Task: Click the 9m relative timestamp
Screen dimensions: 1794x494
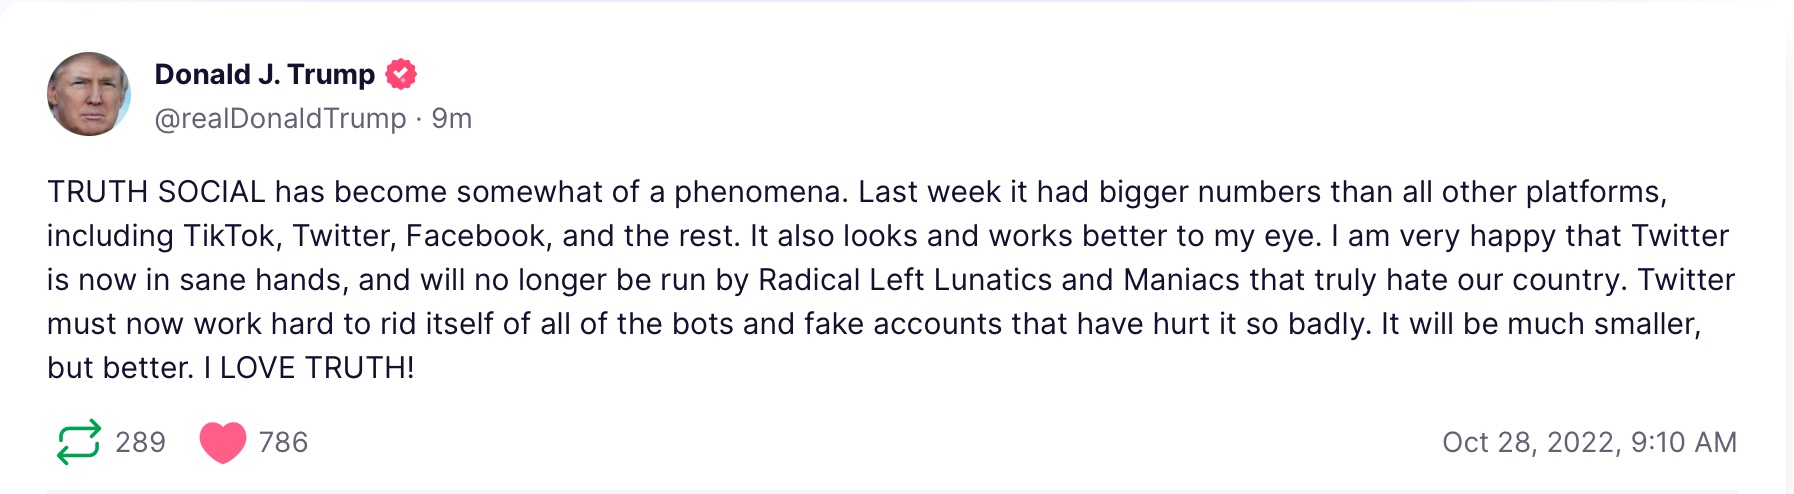Action: (x=452, y=118)
